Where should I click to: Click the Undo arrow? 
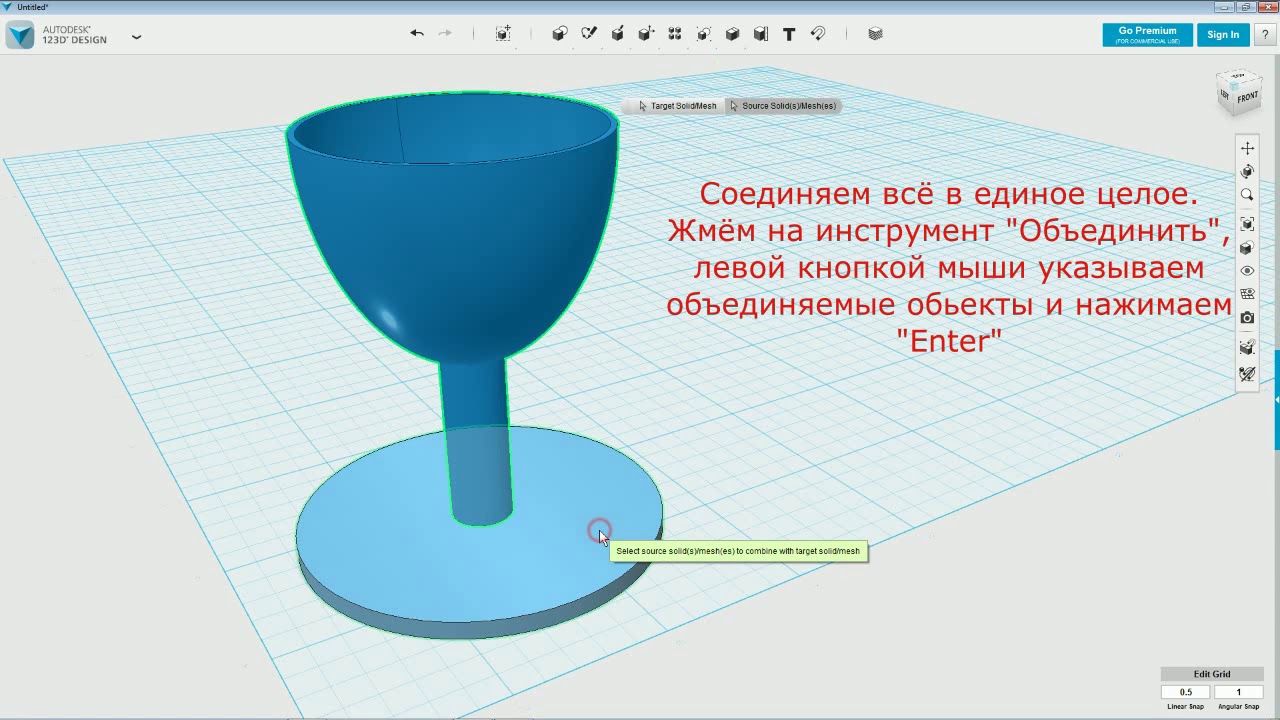point(417,33)
